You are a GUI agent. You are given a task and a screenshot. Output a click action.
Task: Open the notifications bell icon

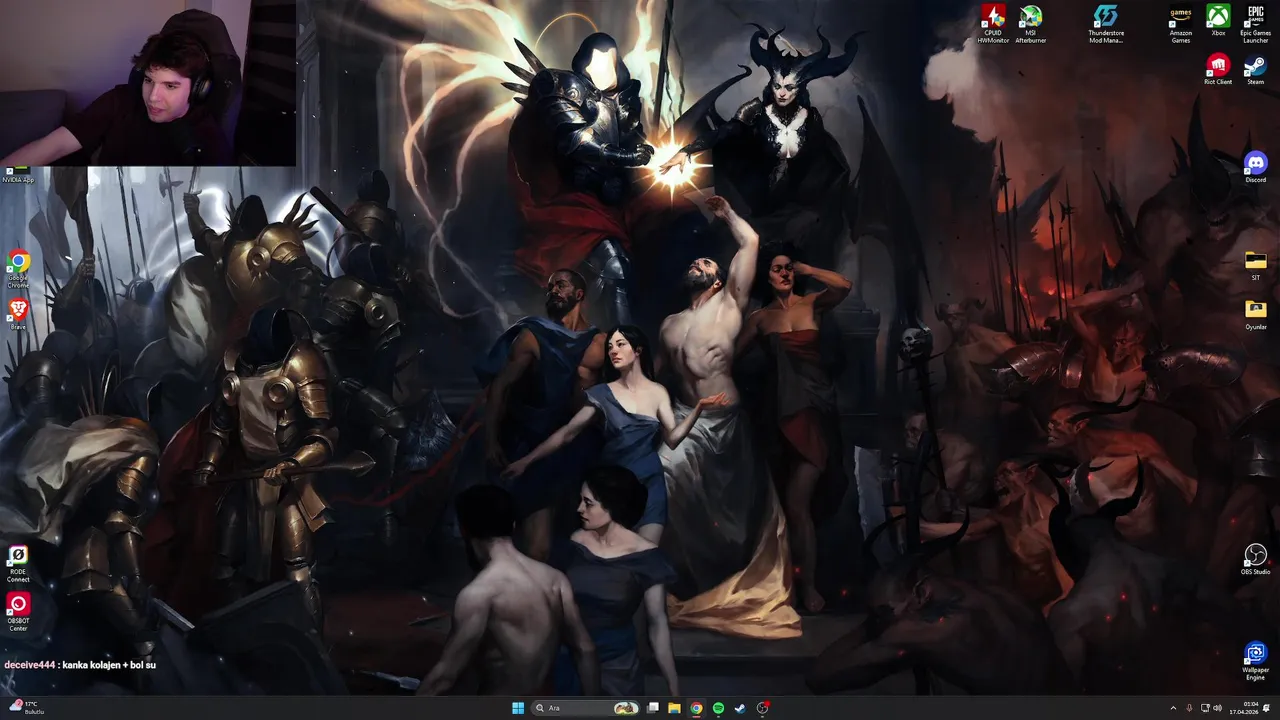(x=1268, y=708)
